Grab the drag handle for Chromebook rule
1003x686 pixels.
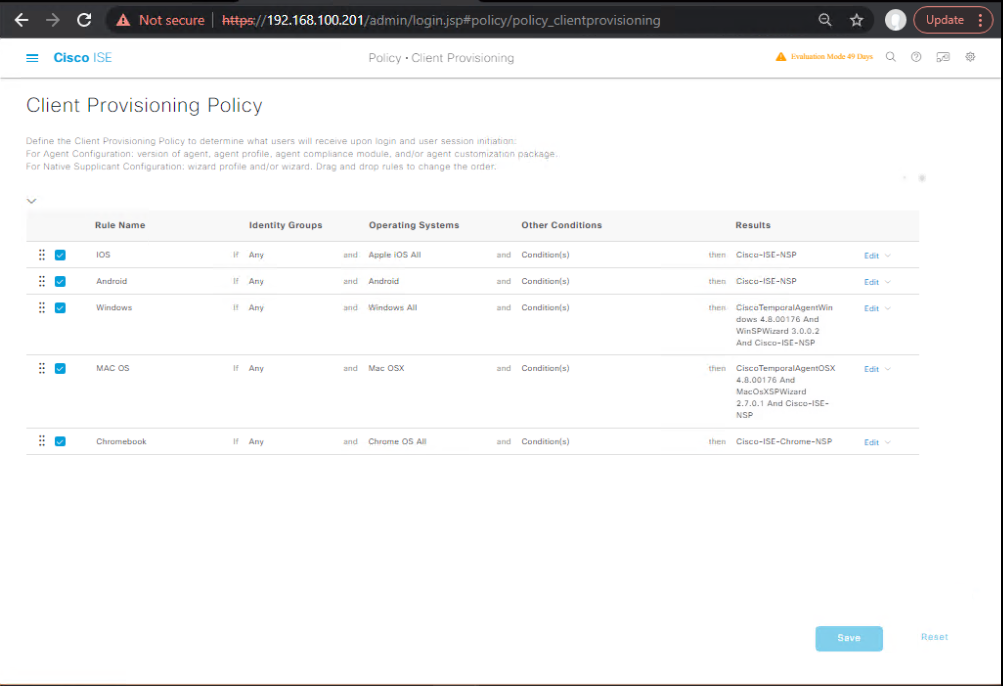(42, 441)
